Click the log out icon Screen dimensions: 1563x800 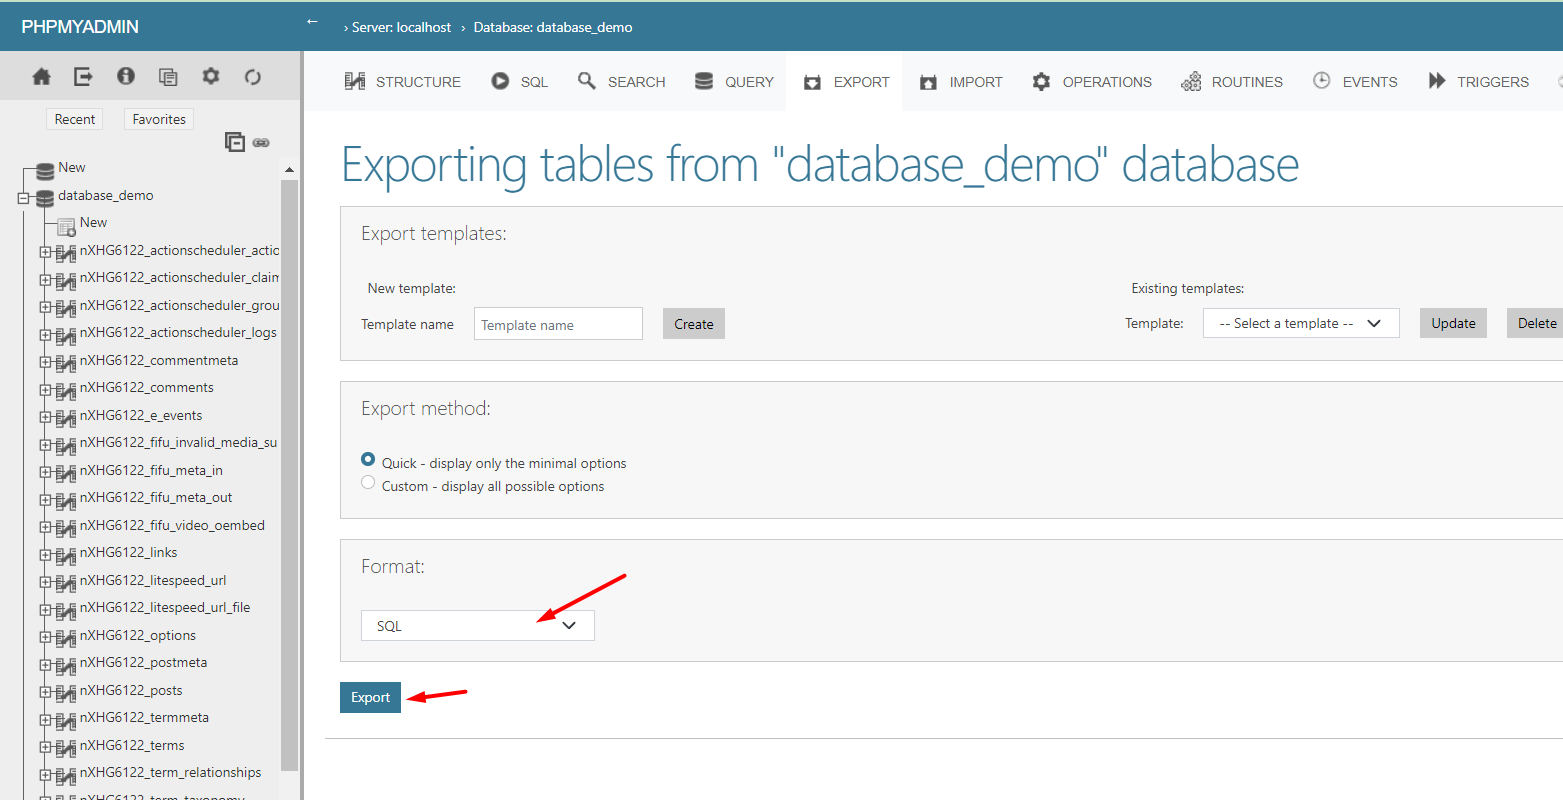(83, 77)
